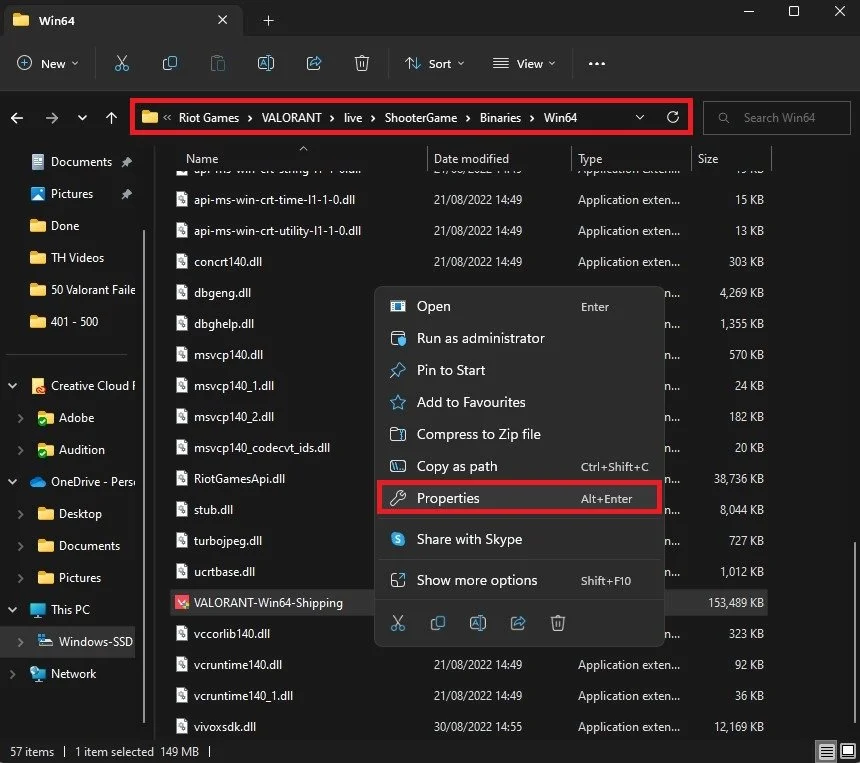Image resolution: width=860 pixels, height=763 pixels.
Task: Copy the selected file via the toolbar Copy icon
Action: click(x=170, y=63)
